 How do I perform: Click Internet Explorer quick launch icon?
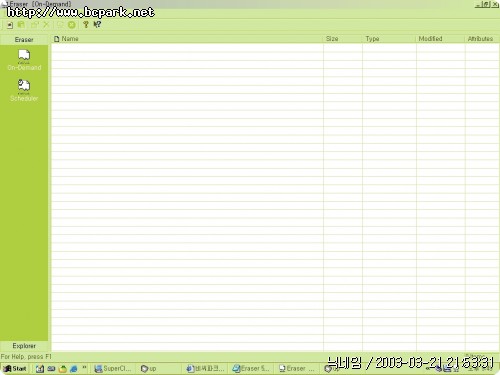coord(74,369)
